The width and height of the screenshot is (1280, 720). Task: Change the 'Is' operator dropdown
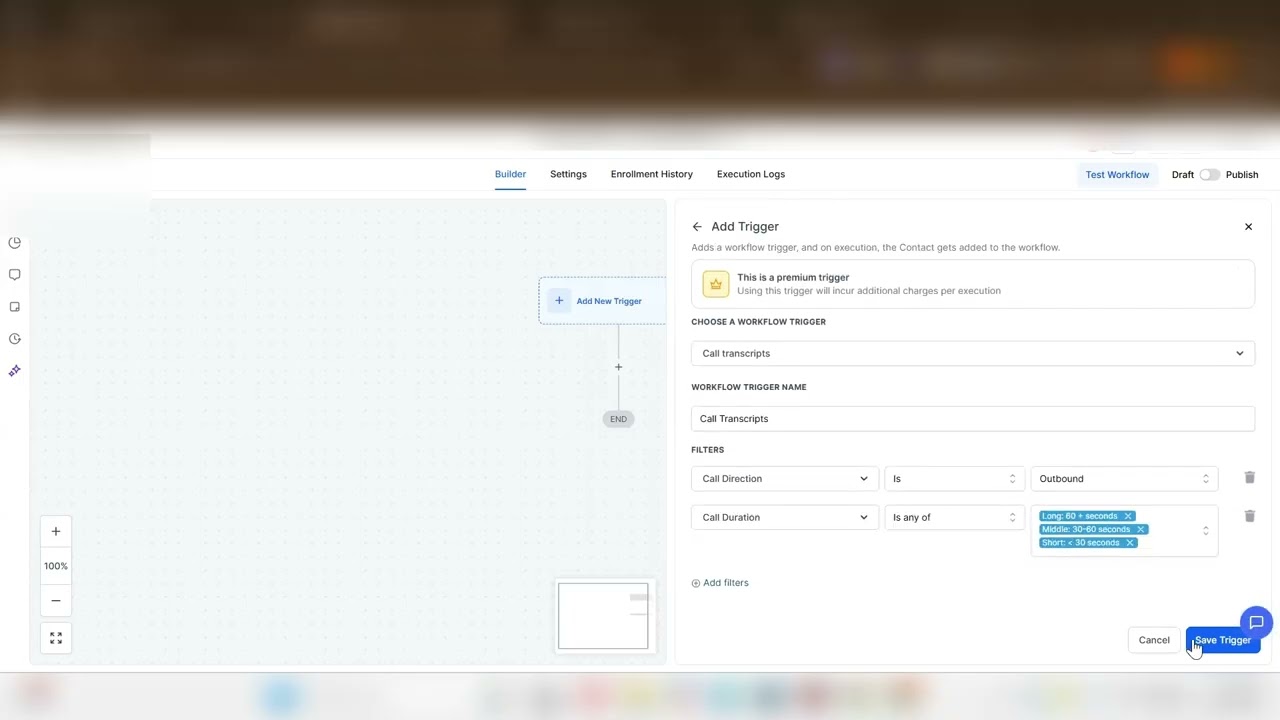(954, 478)
